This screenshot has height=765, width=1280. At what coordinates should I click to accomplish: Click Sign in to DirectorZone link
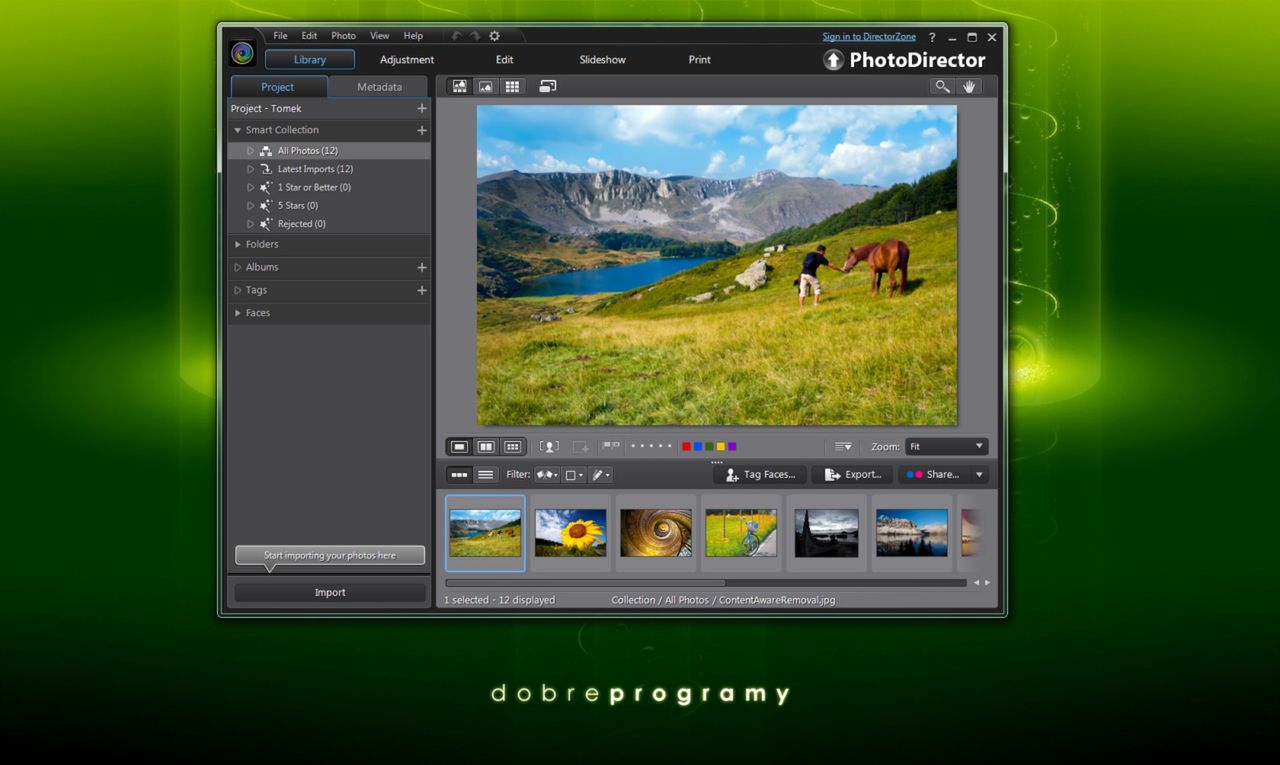pyautogui.click(x=869, y=37)
